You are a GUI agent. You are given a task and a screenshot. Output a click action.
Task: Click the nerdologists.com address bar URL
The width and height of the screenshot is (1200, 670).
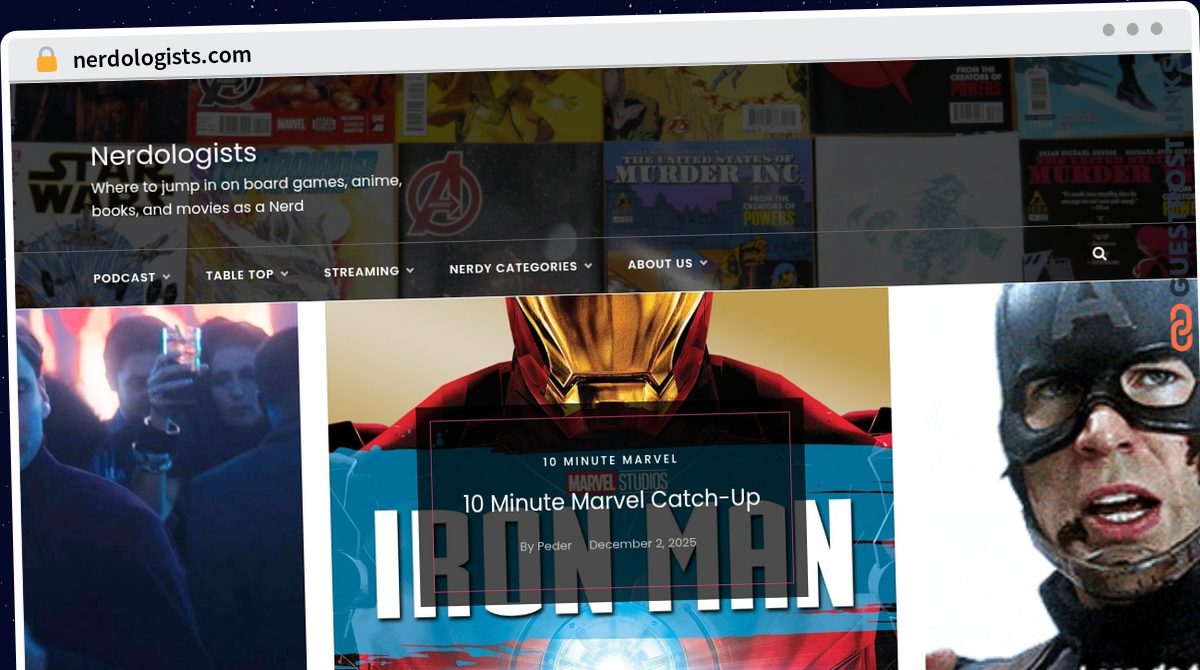click(x=162, y=57)
